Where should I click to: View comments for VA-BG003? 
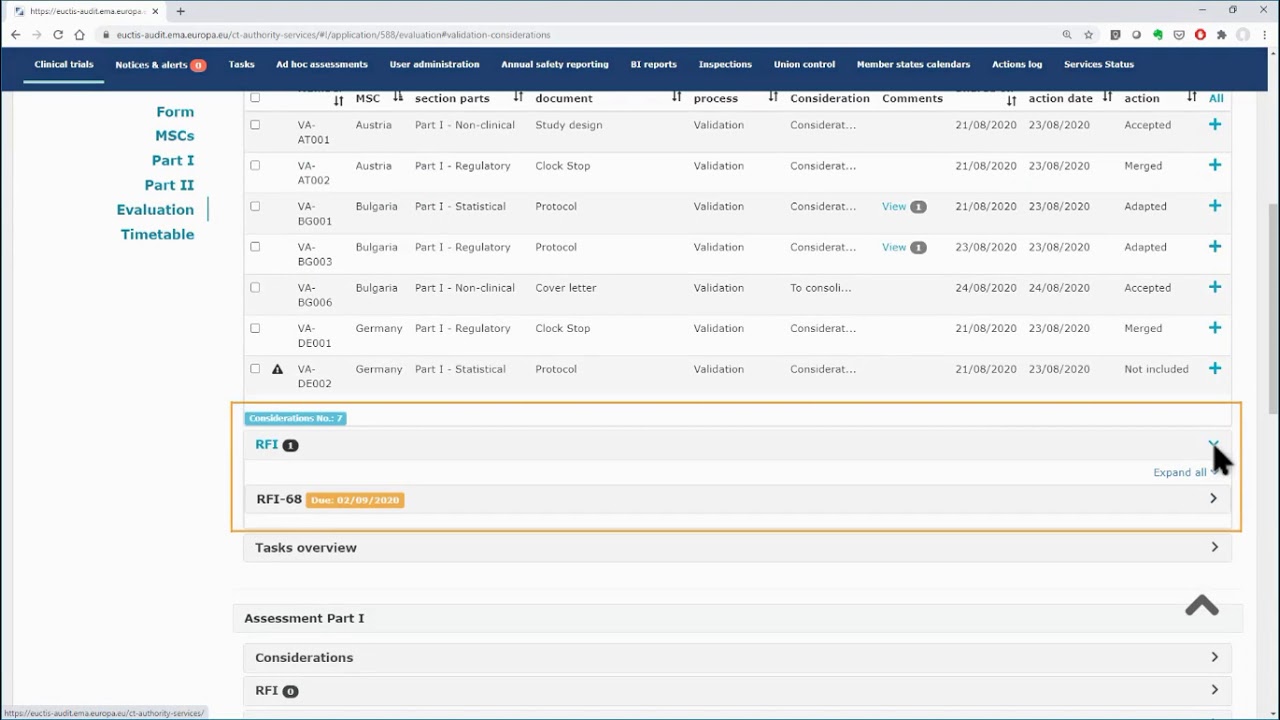coord(894,247)
